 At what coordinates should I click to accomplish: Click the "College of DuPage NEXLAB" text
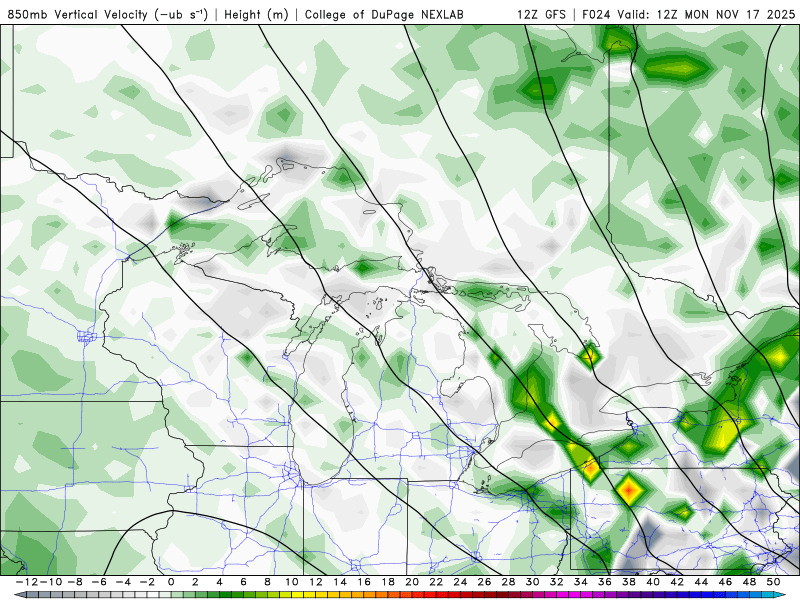point(384,14)
